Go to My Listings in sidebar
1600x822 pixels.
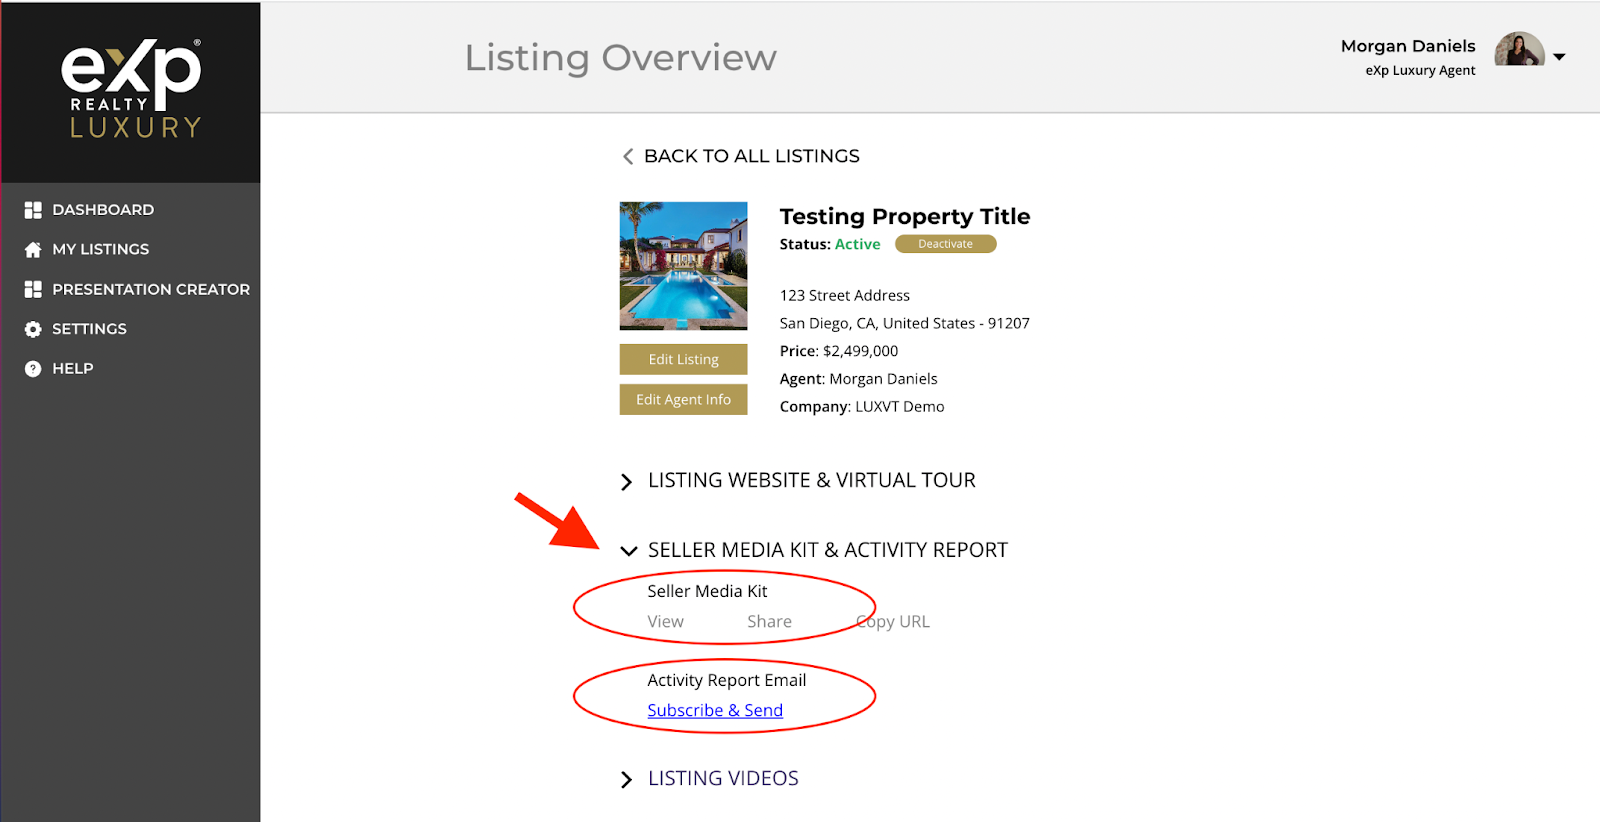pos(100,249)
